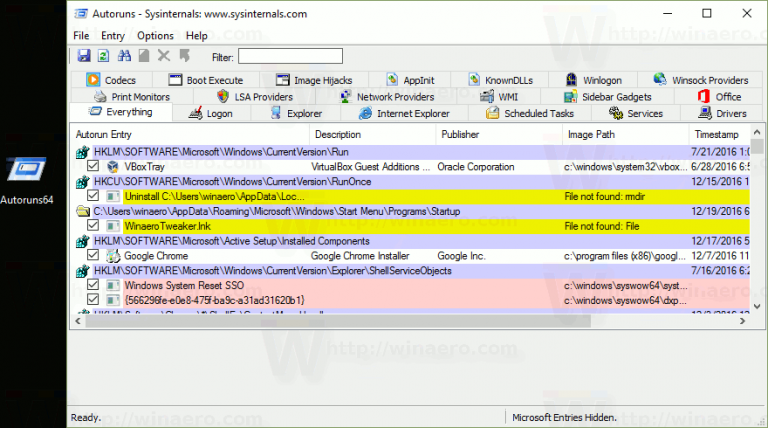768x428 pixels.
Task: Click the Autoruns title bar app icon
Action: [x=81, y=14]
